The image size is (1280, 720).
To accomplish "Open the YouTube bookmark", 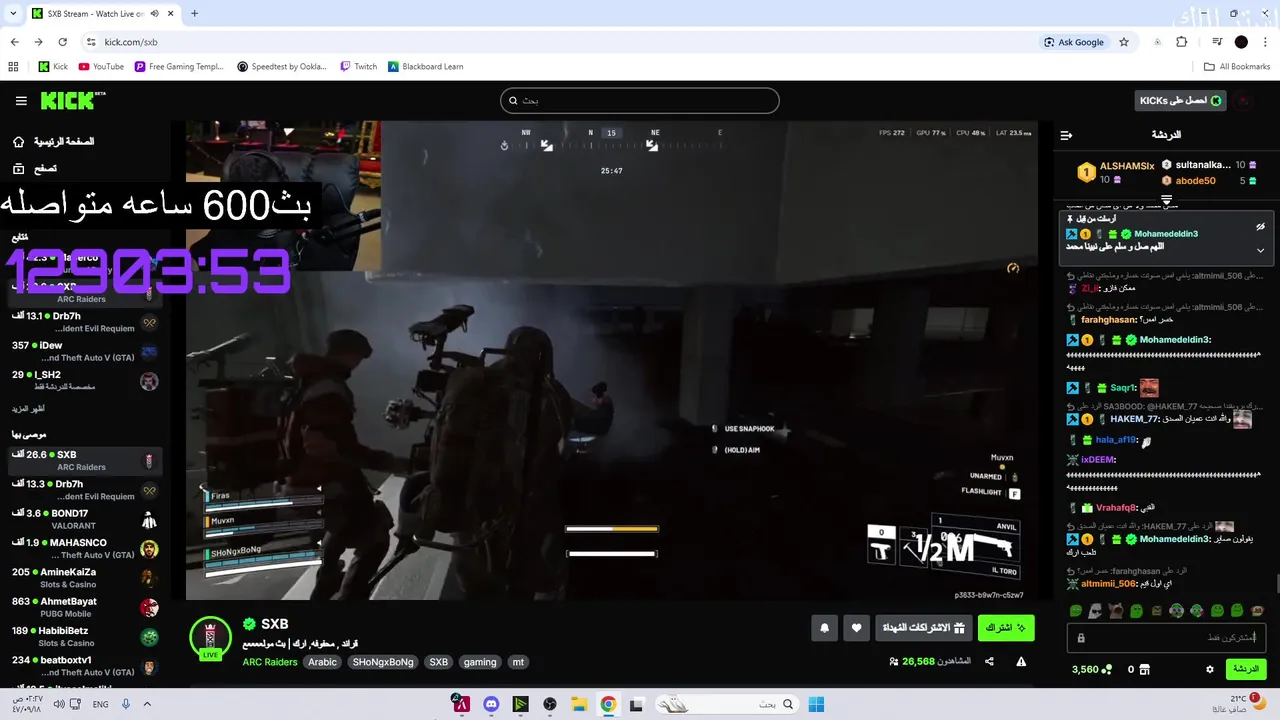I will click(101, 67).
